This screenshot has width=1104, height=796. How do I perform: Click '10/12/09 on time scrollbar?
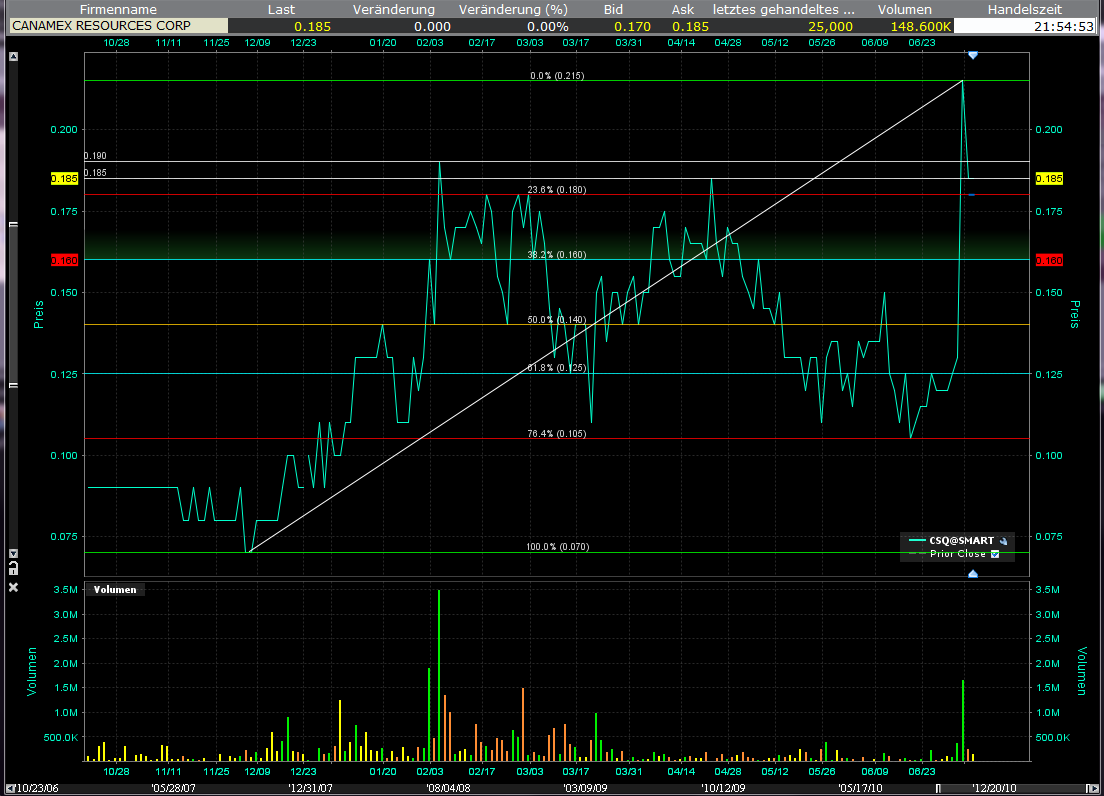(x=723, y=788)
